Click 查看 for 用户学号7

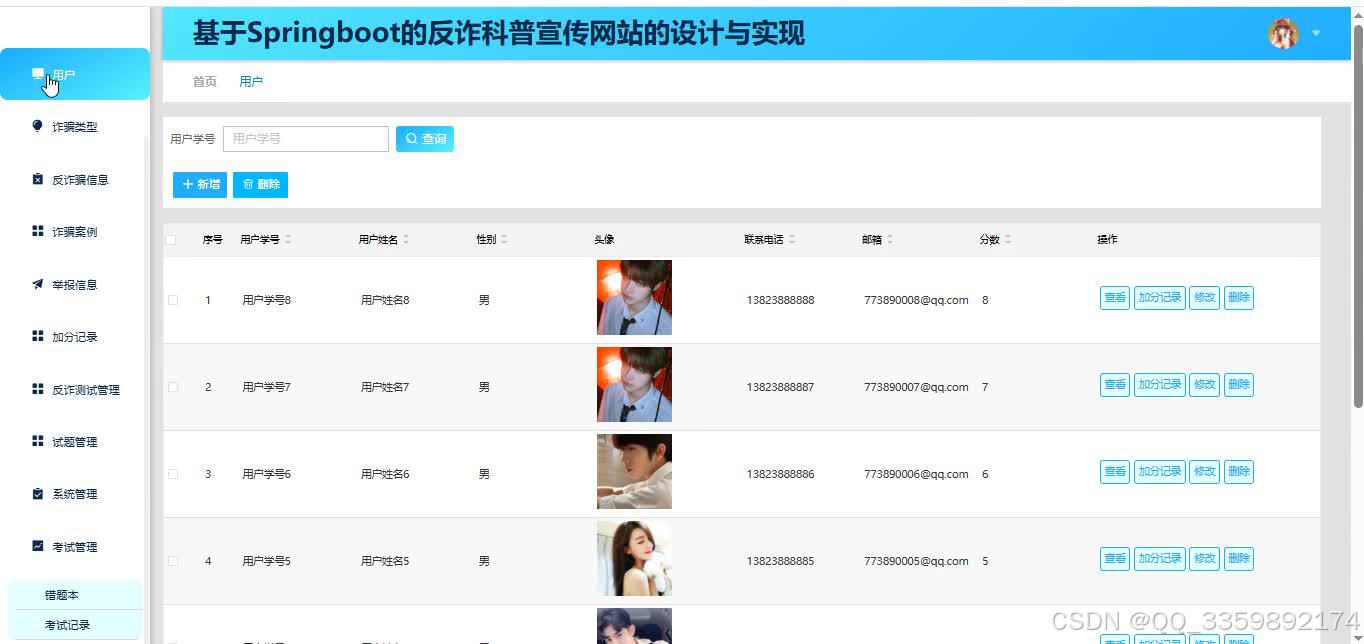(x=1114, y=385)
